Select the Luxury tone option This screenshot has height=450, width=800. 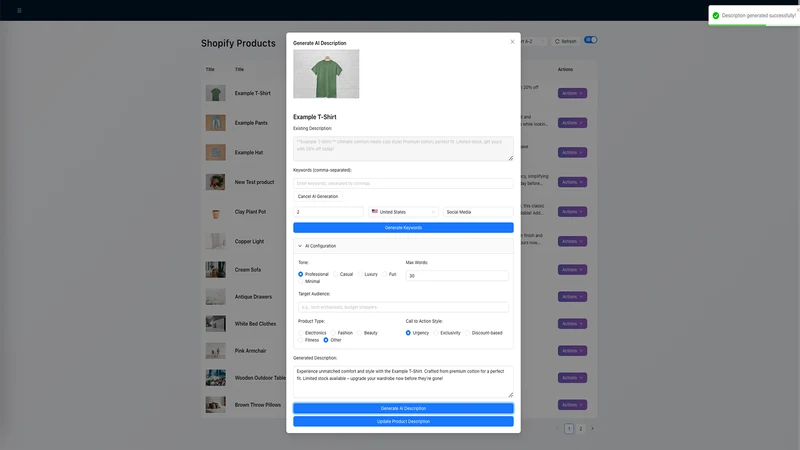[x=360, y=274]
